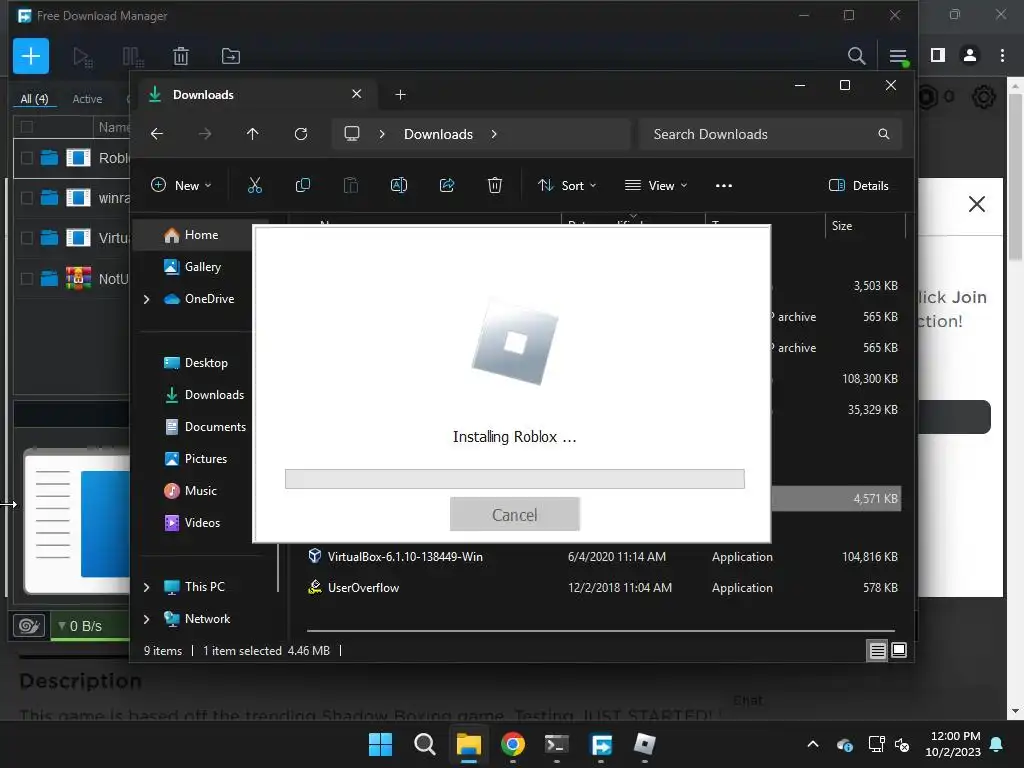This screenshot has width=1024, height=768.
Task: Check the VirtualBox download row checkbox
Action: pos(27,238)
